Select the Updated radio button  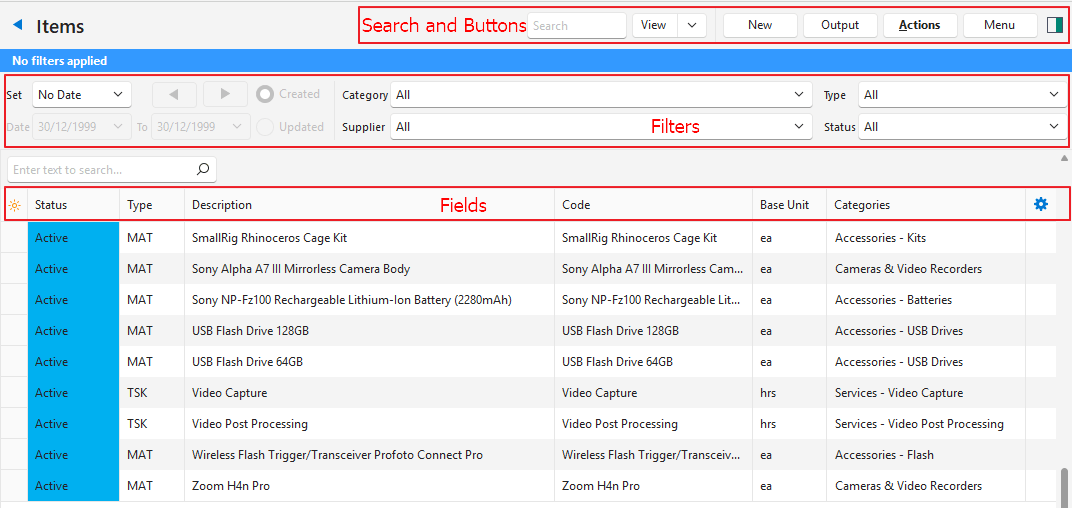pyautogui.click(x=265, y=126)
